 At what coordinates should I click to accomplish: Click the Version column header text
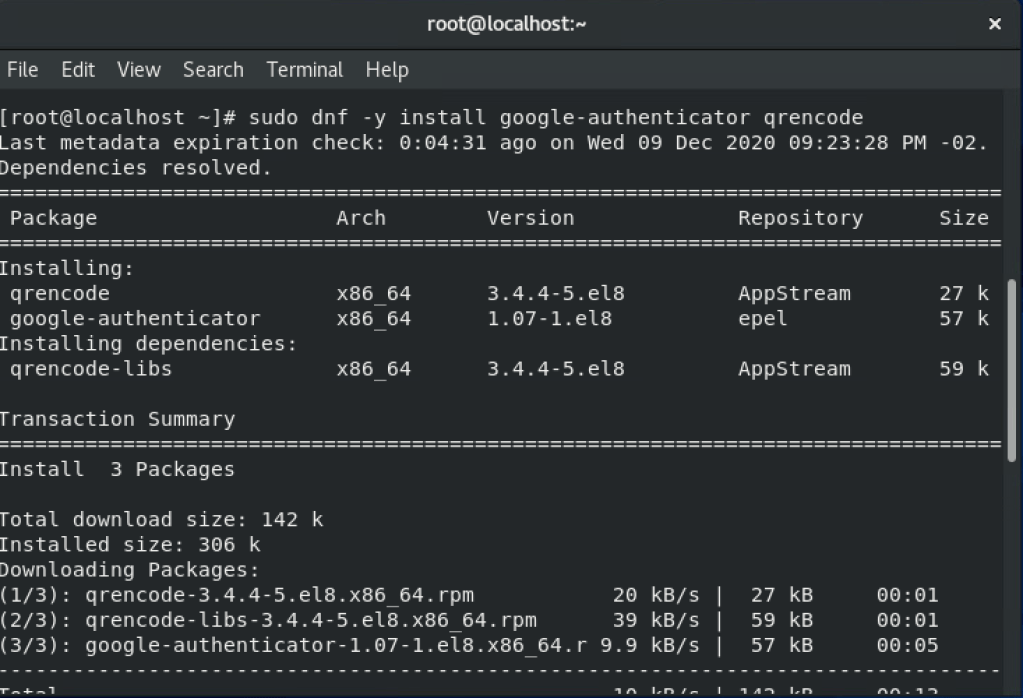pyautogui.click(x=530, y=218)
